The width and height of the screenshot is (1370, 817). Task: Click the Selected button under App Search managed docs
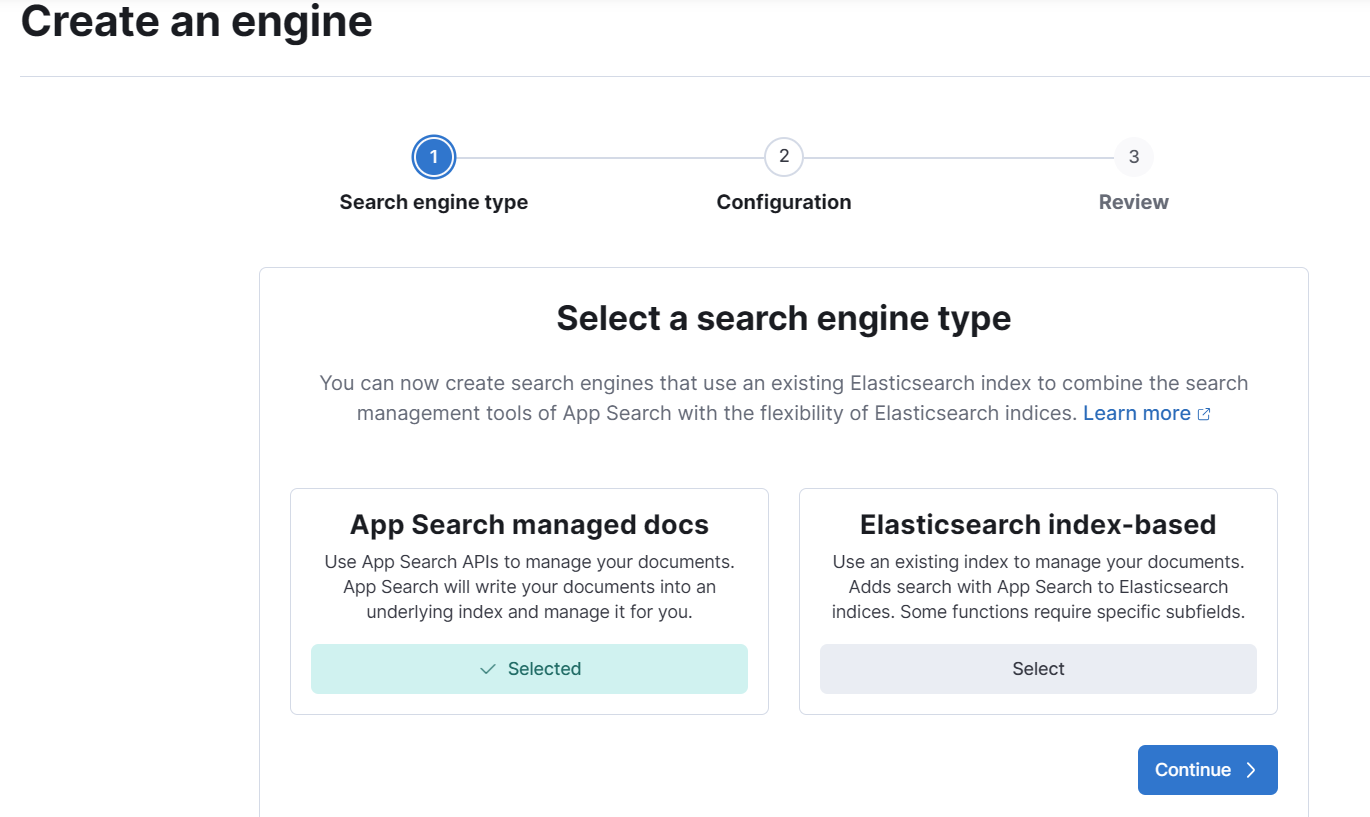529,669
